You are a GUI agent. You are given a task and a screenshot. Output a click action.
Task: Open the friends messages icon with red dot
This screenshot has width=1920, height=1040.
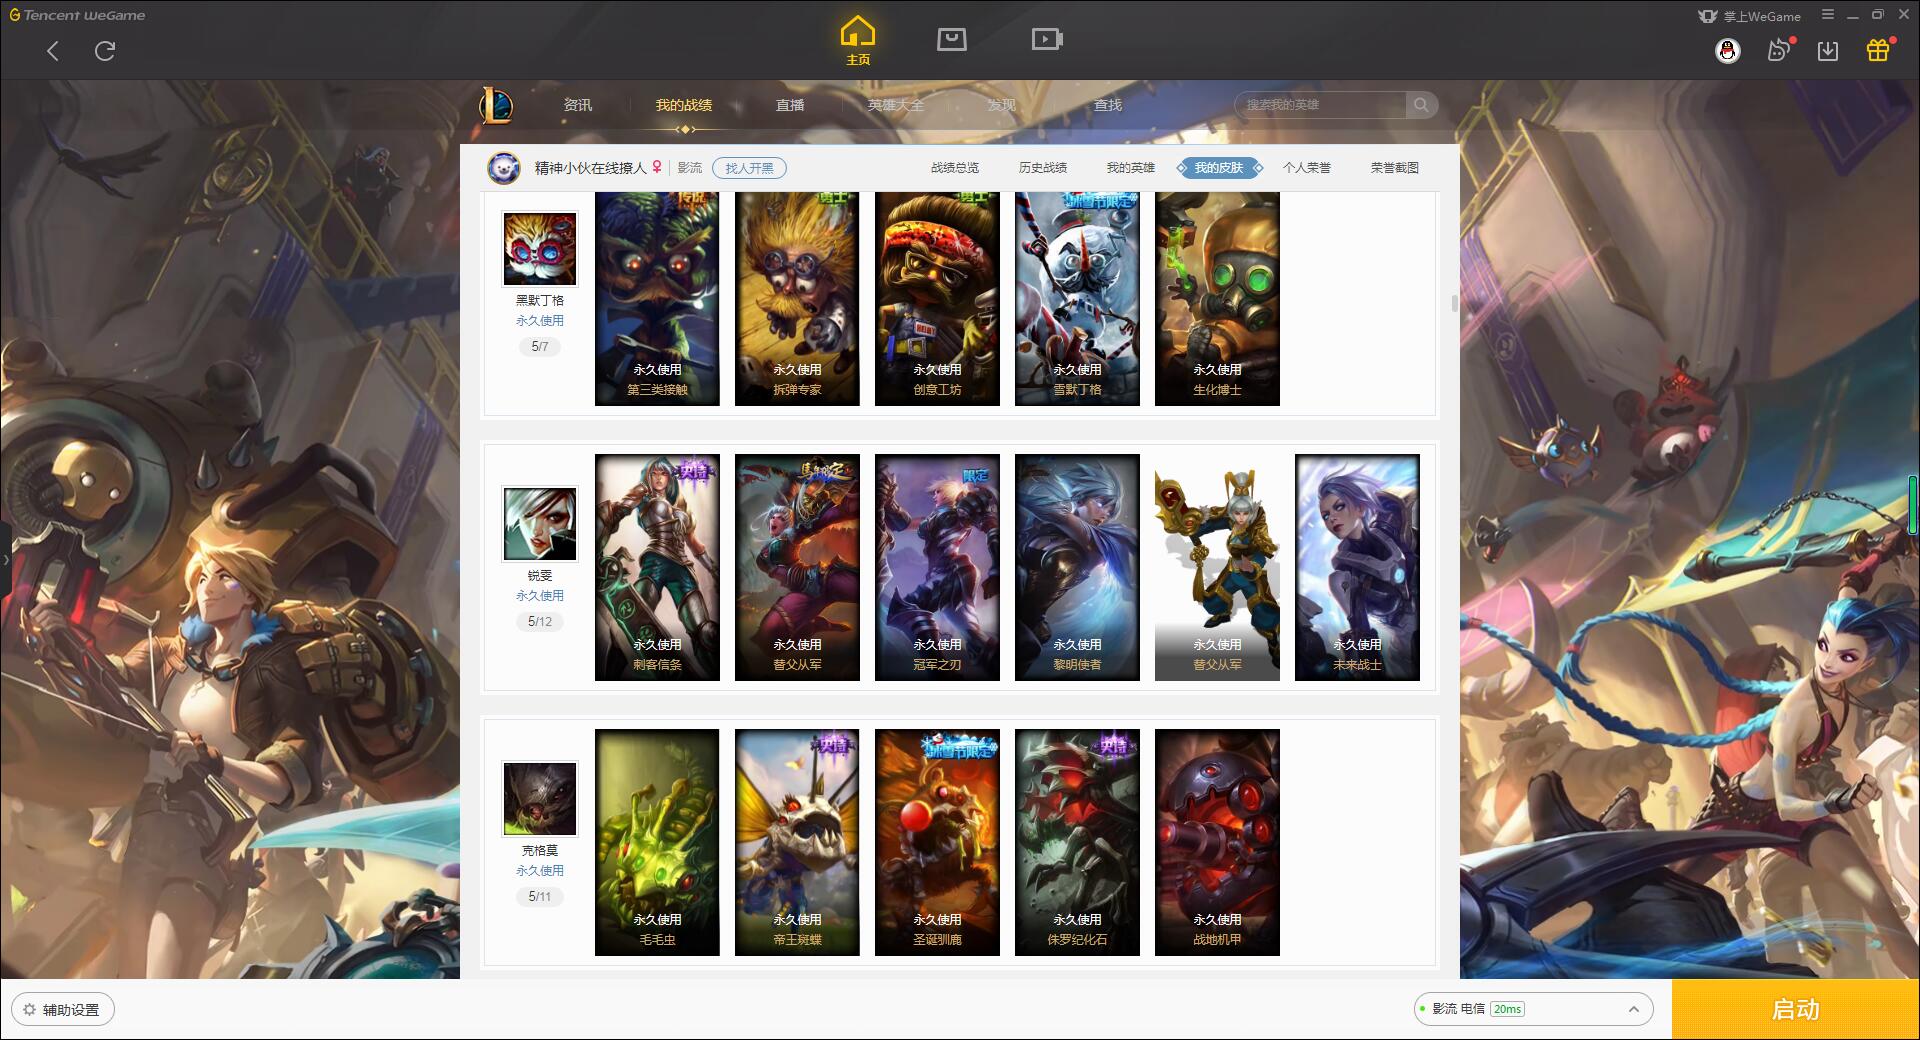coord(1779,50)
